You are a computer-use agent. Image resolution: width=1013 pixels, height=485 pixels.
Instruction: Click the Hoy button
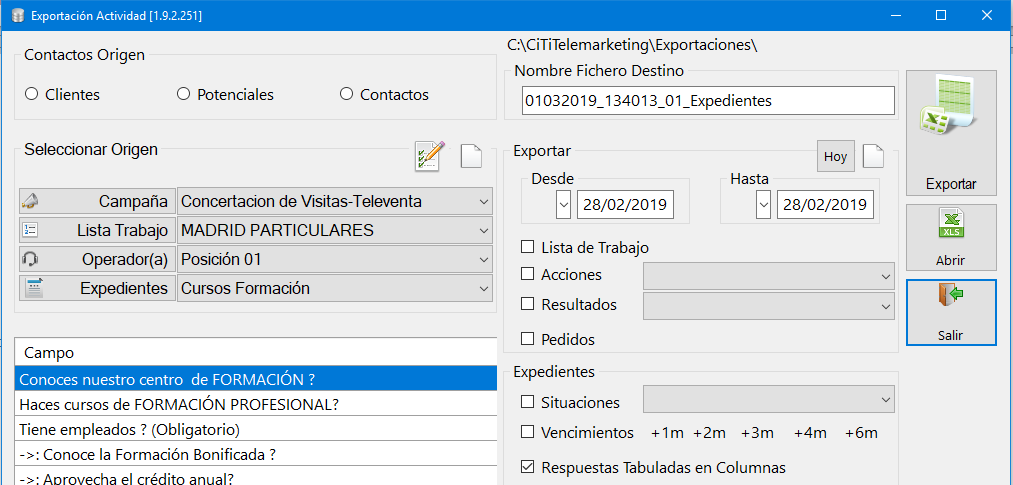pos(835,156)
